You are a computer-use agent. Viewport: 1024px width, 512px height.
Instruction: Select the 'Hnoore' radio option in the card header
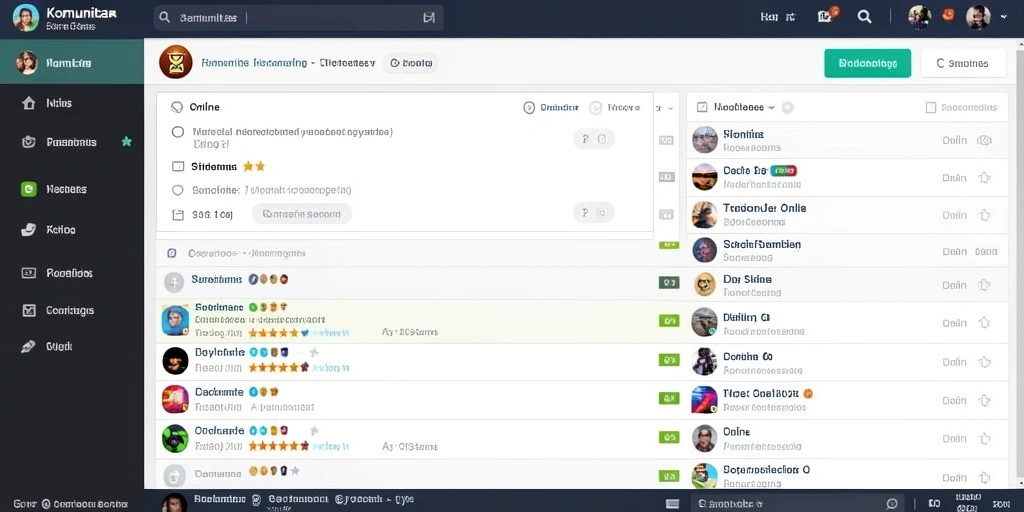tap(595, 108)
